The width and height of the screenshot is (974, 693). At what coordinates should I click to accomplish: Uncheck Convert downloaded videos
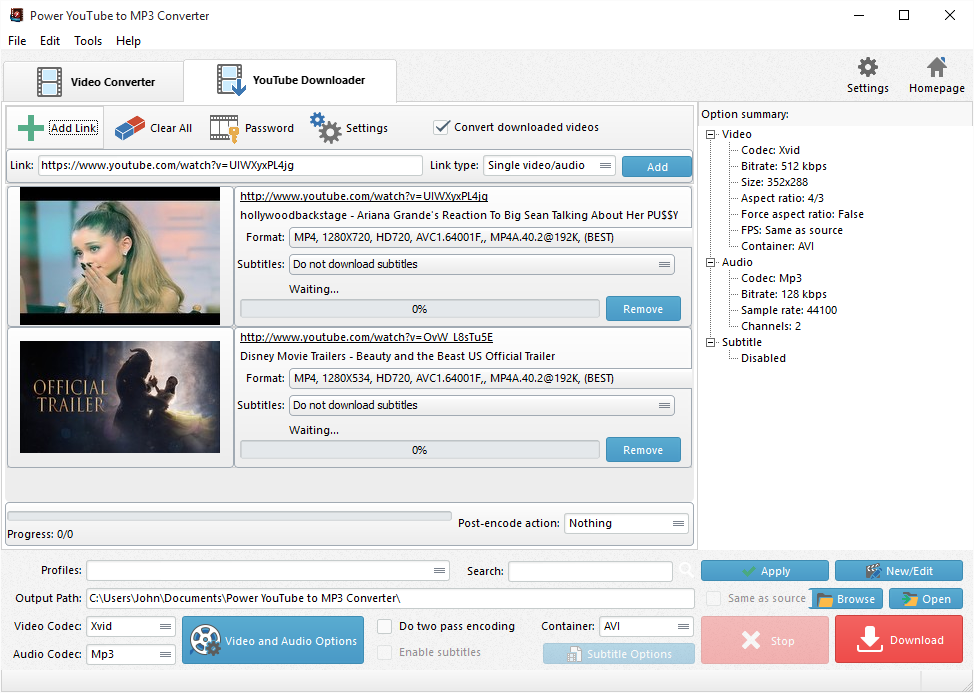pyautogui.click(x=441, y=127)
